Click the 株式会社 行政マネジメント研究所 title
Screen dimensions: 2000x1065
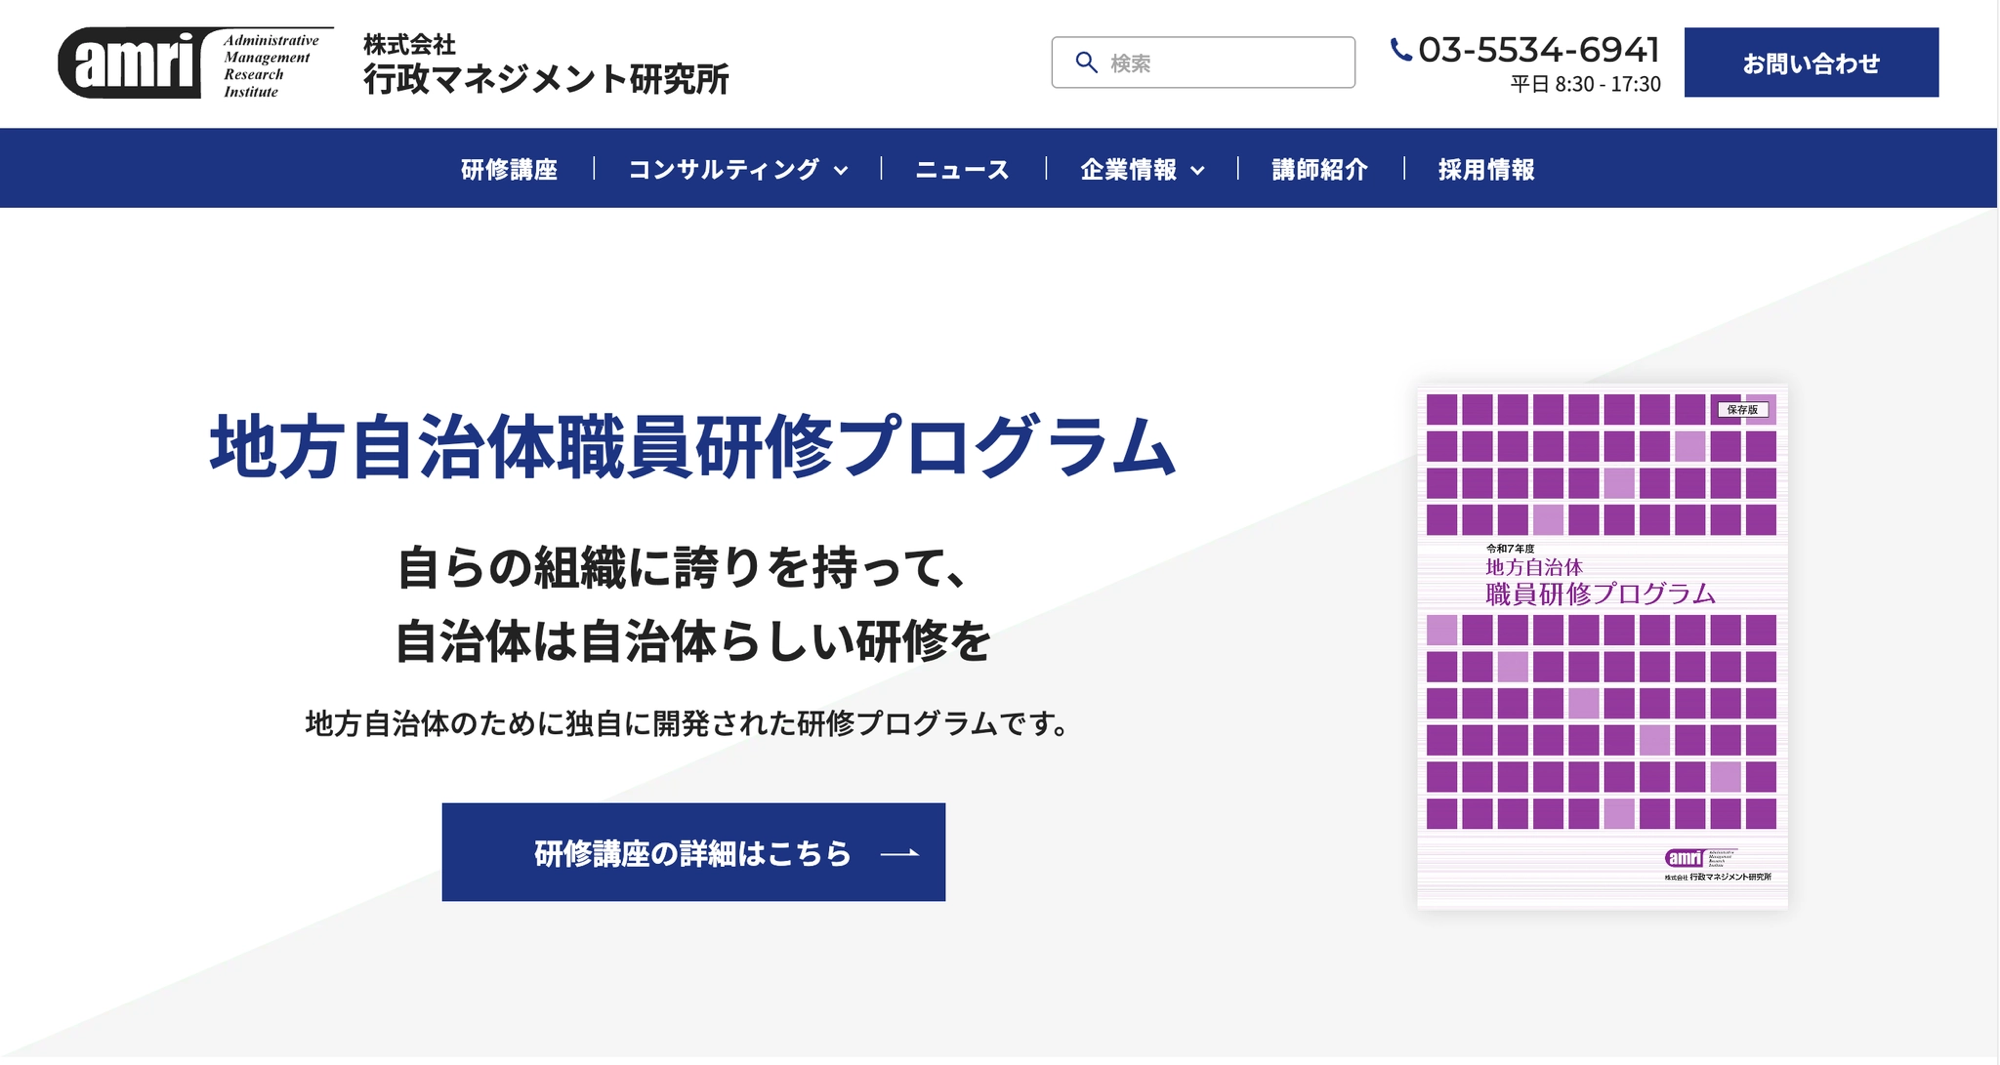pos(546,64)
